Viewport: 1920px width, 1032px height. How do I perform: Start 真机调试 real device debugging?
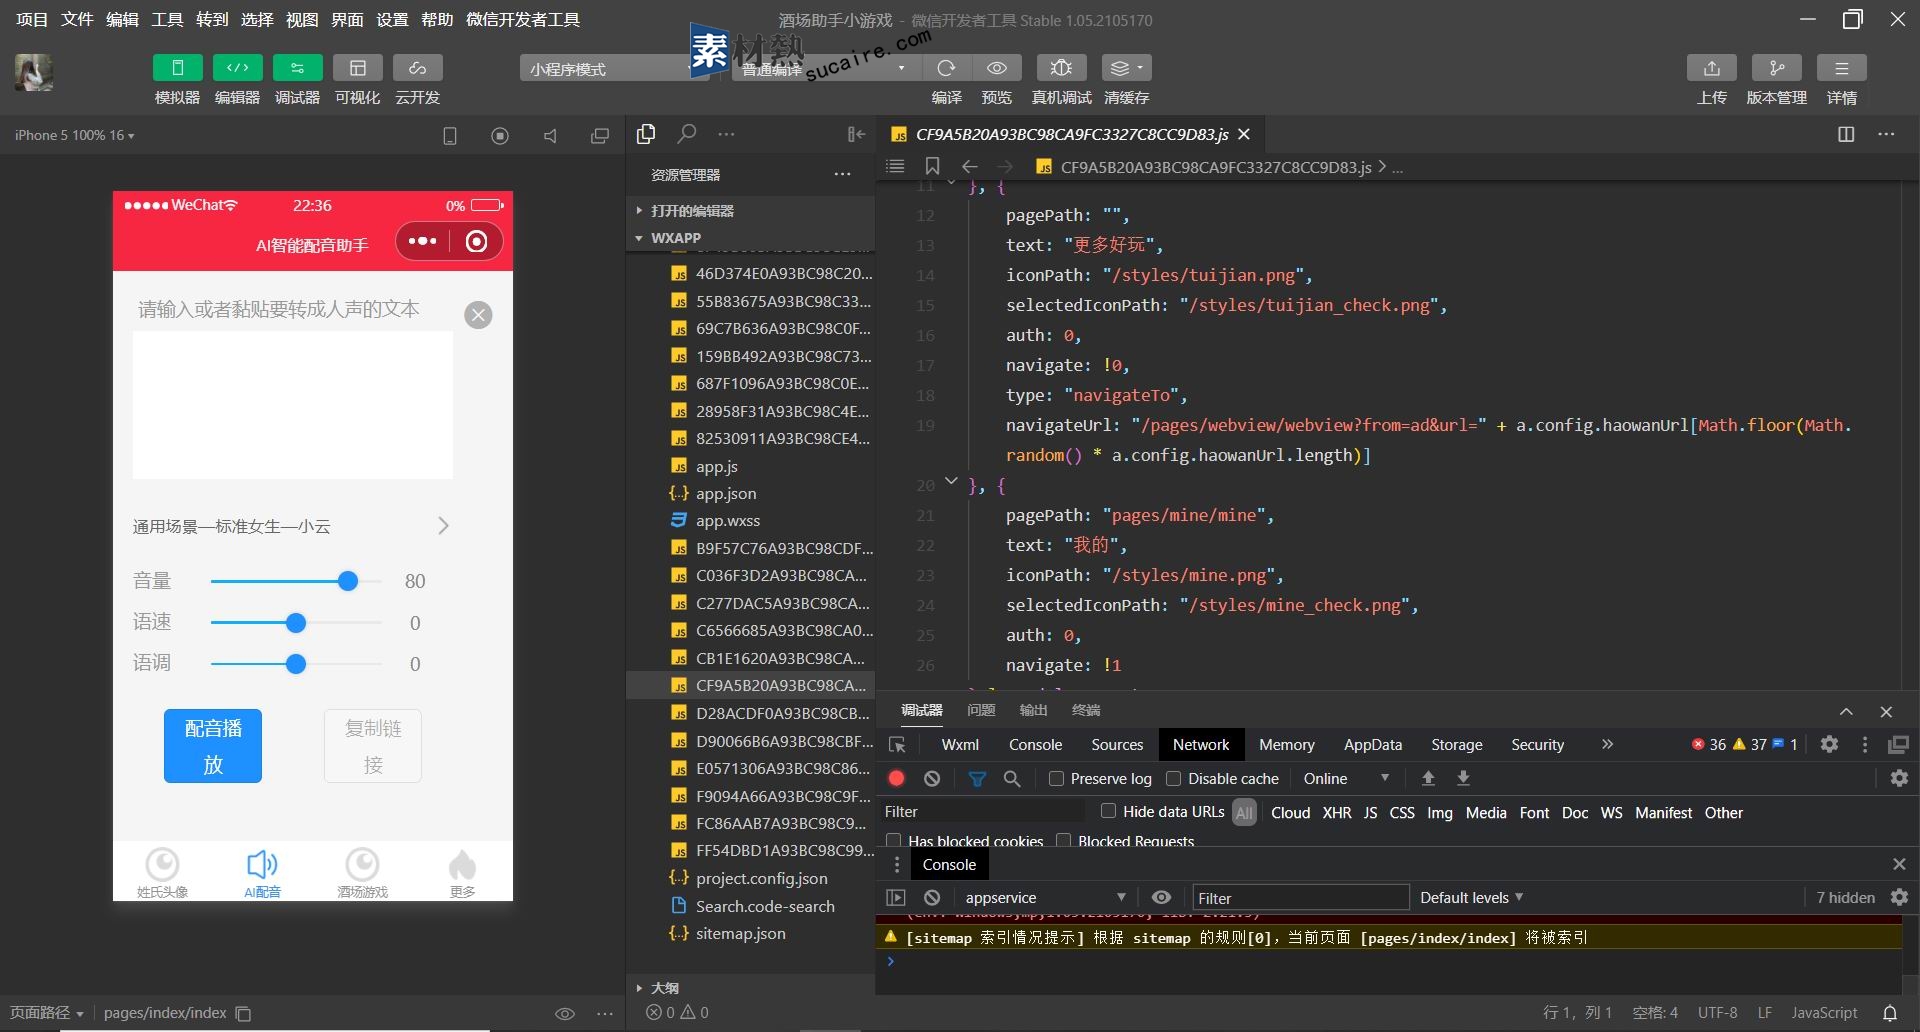click(x=1061, y=68)
